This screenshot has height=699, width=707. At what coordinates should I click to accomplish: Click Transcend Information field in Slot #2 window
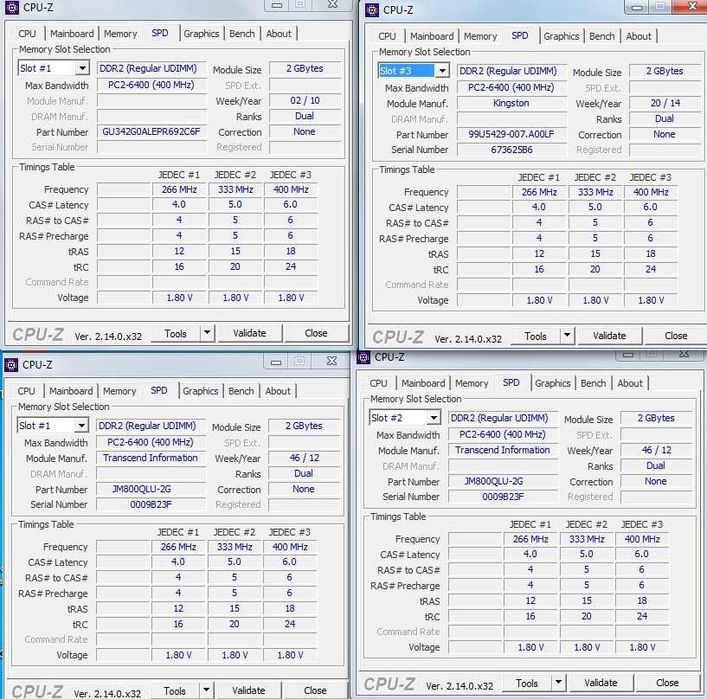pos(503,450)
